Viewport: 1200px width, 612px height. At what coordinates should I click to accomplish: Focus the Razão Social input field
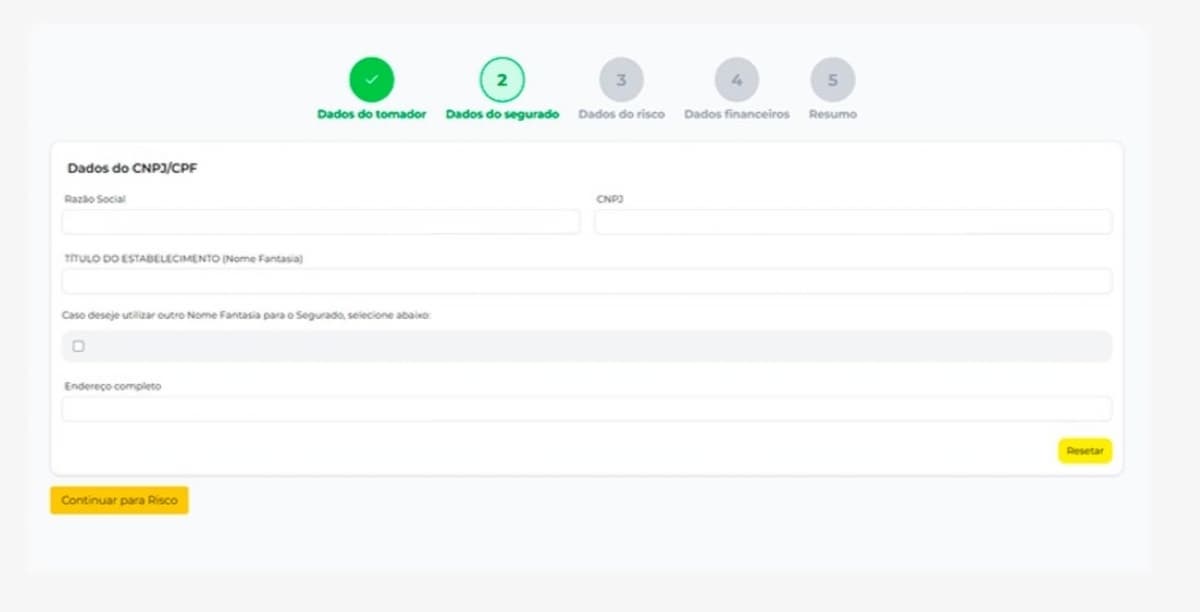point(320,222)
